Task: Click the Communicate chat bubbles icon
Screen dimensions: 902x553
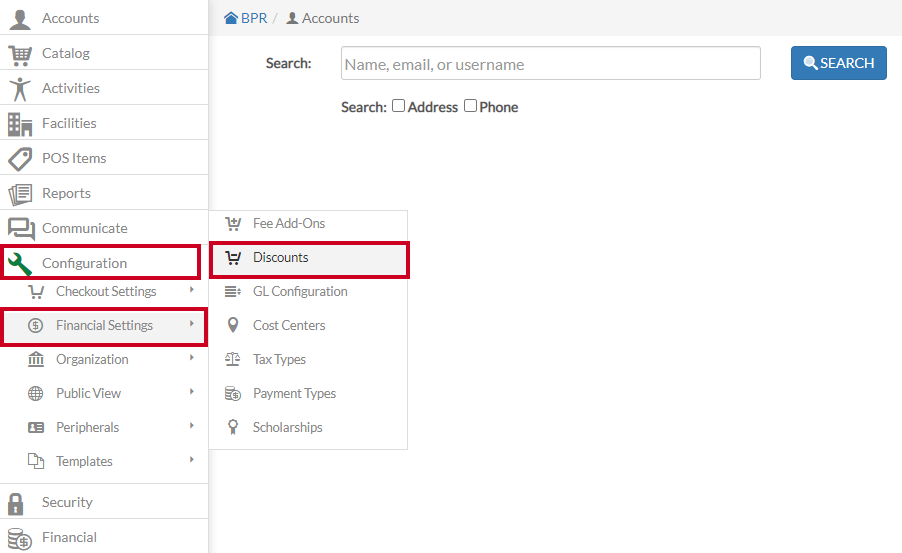Action: click(x=21, y=229)
